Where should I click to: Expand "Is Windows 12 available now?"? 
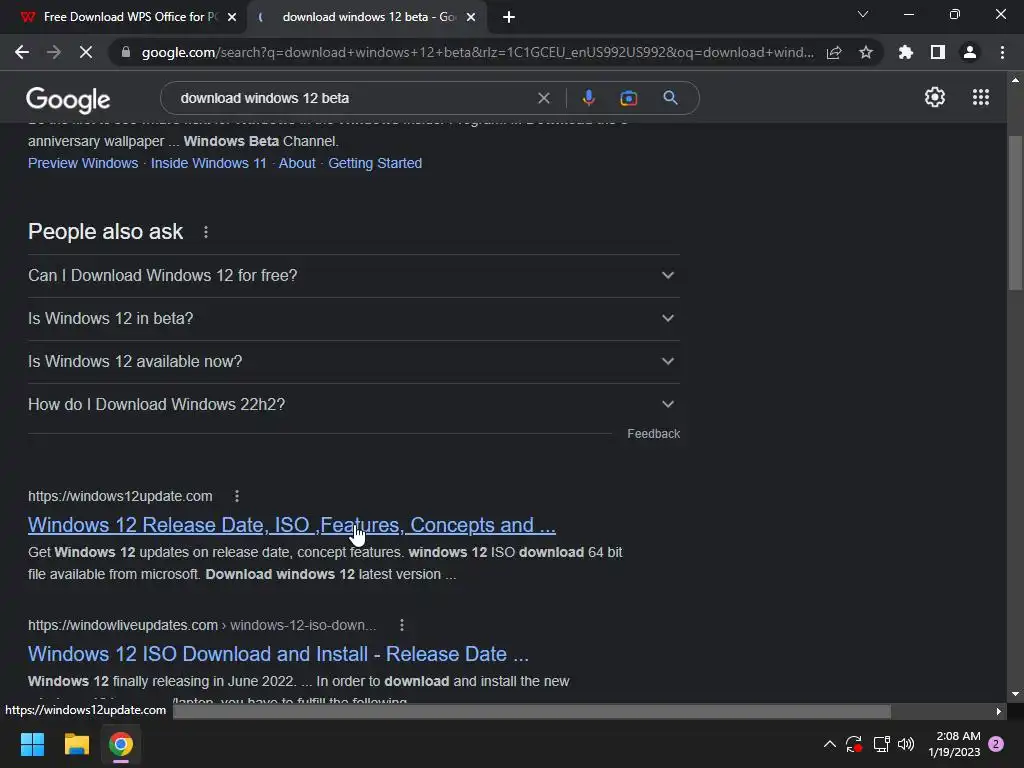point(353,362)
